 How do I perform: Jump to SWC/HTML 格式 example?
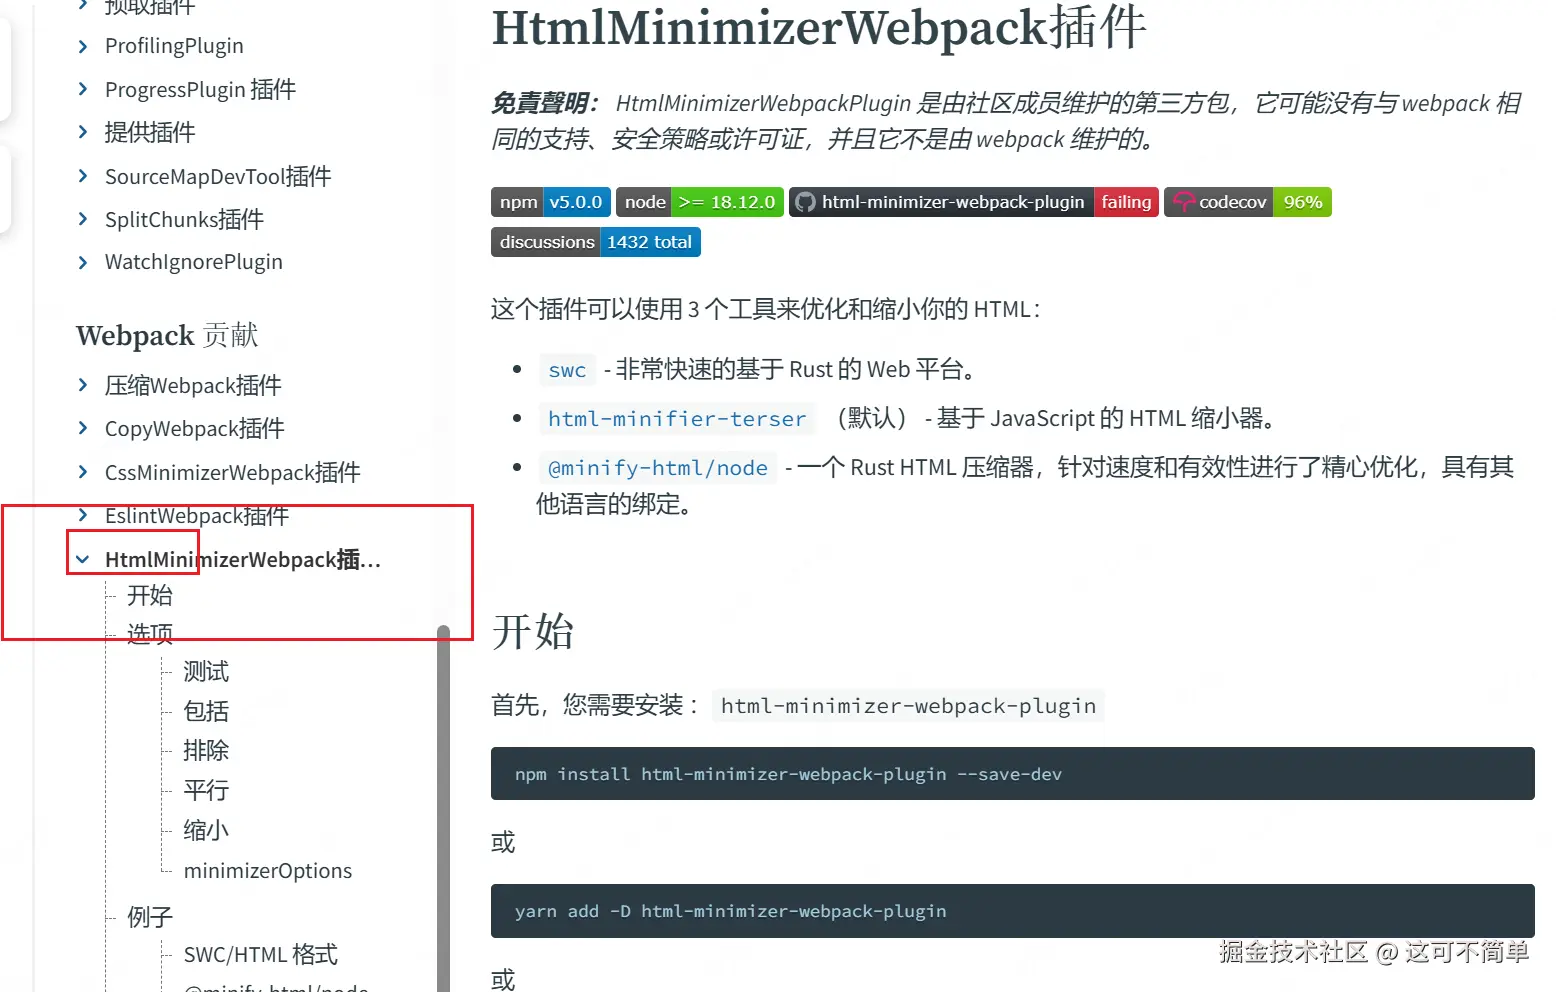(261, 954)
